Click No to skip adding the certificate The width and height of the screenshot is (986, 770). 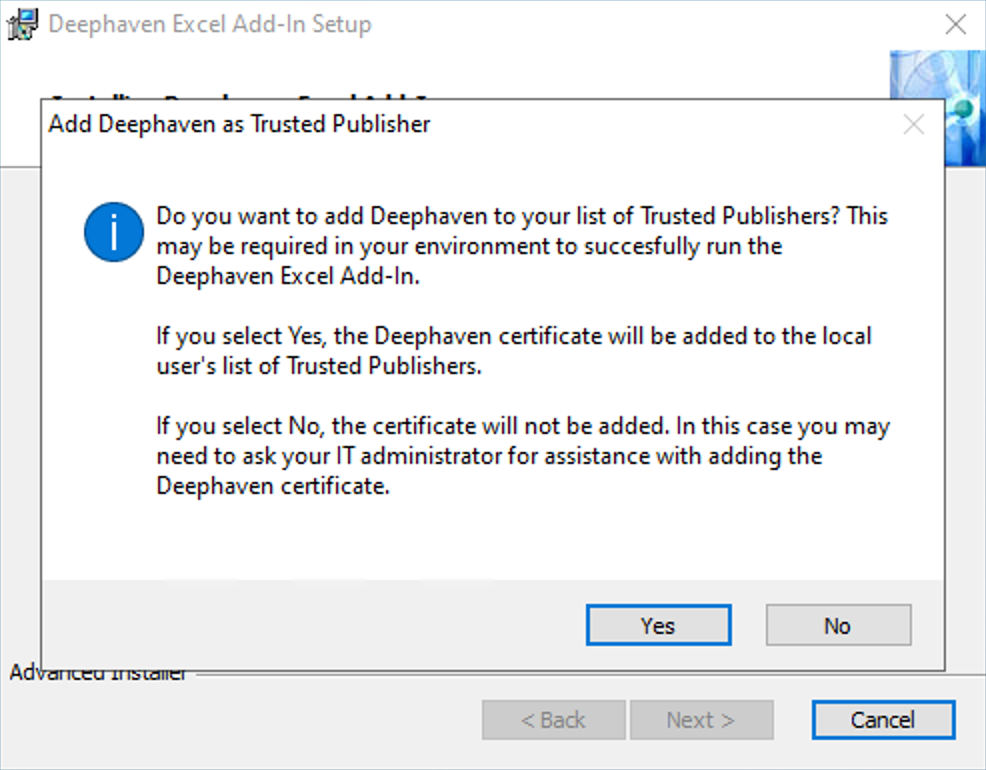pyautogui.click(x=838, y=625)
